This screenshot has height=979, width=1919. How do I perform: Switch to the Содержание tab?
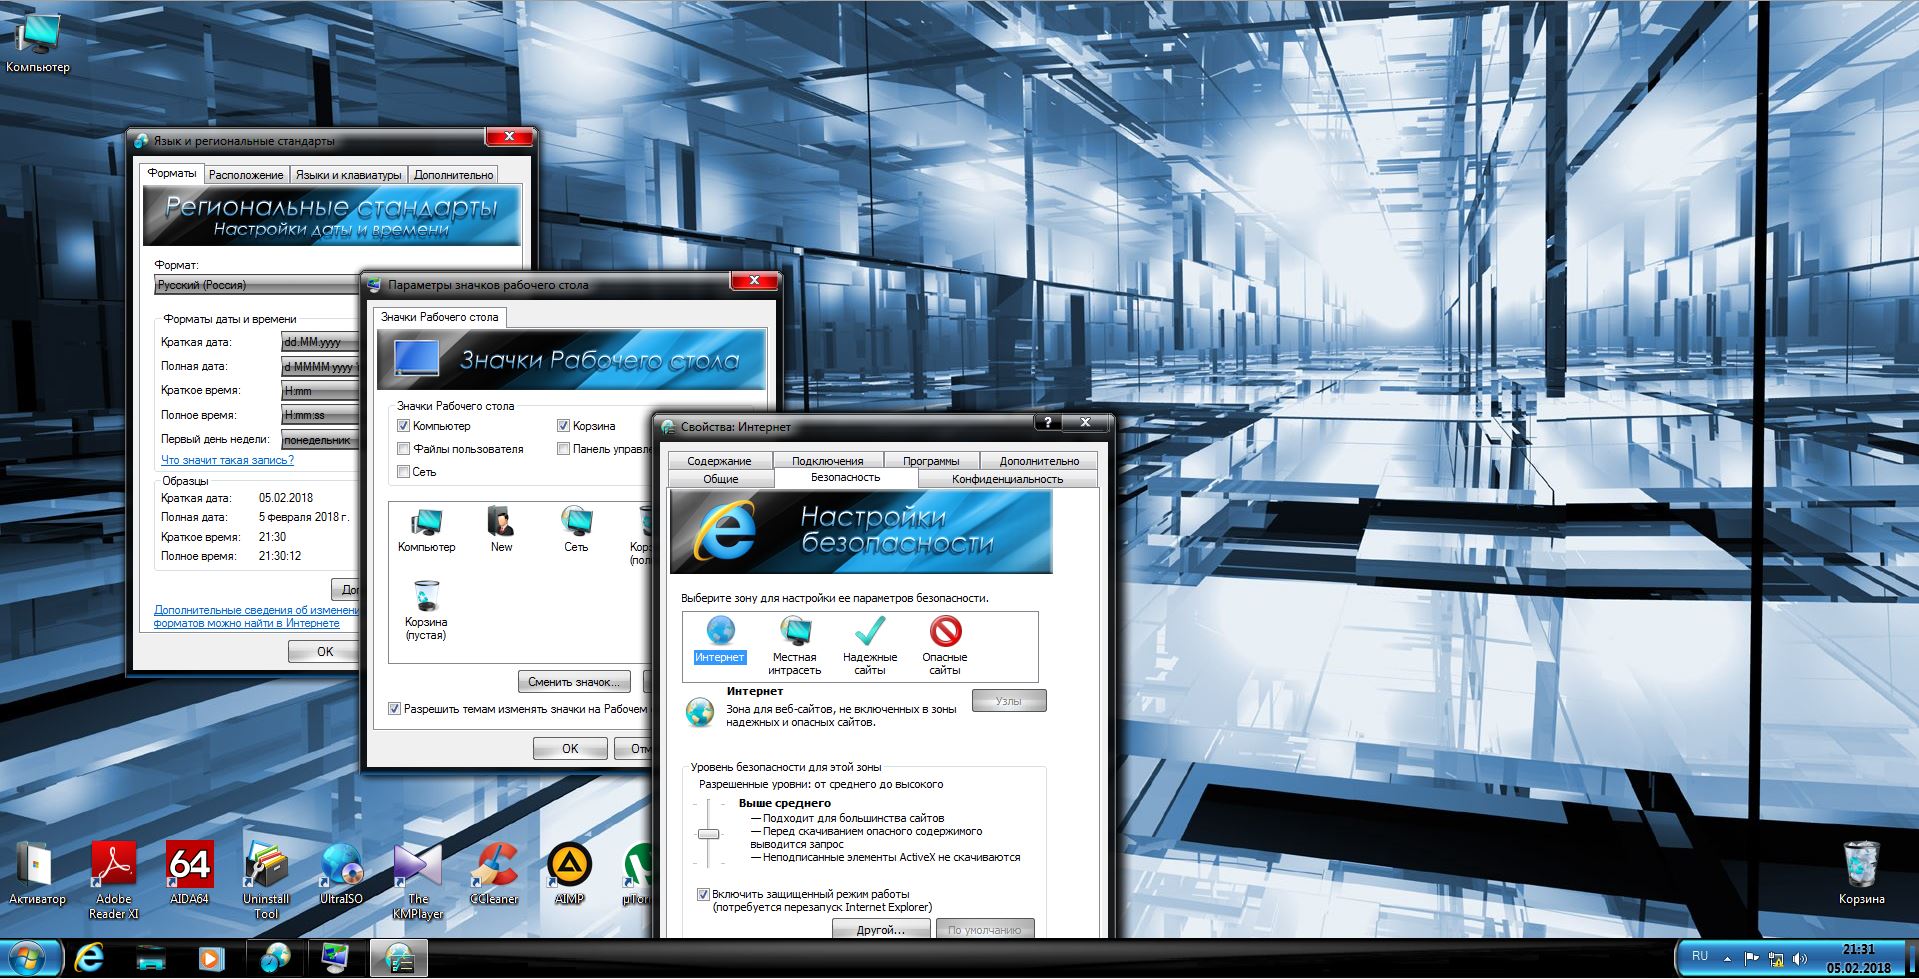[x=719, y=461]
